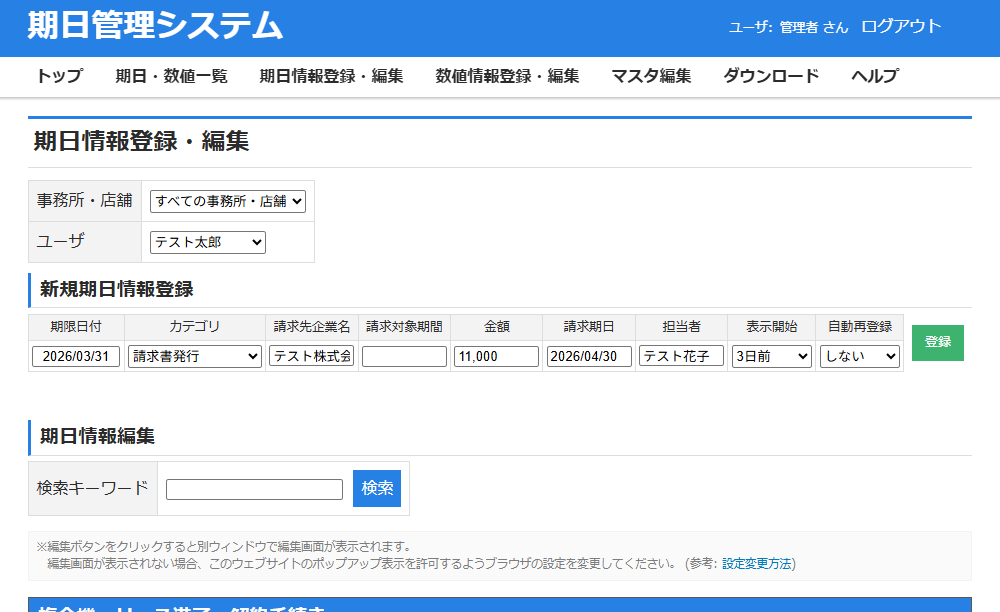Change the 自動再登録 dropdown
This screenshot has height=612, width=1000.
click(x=859, y=356)
